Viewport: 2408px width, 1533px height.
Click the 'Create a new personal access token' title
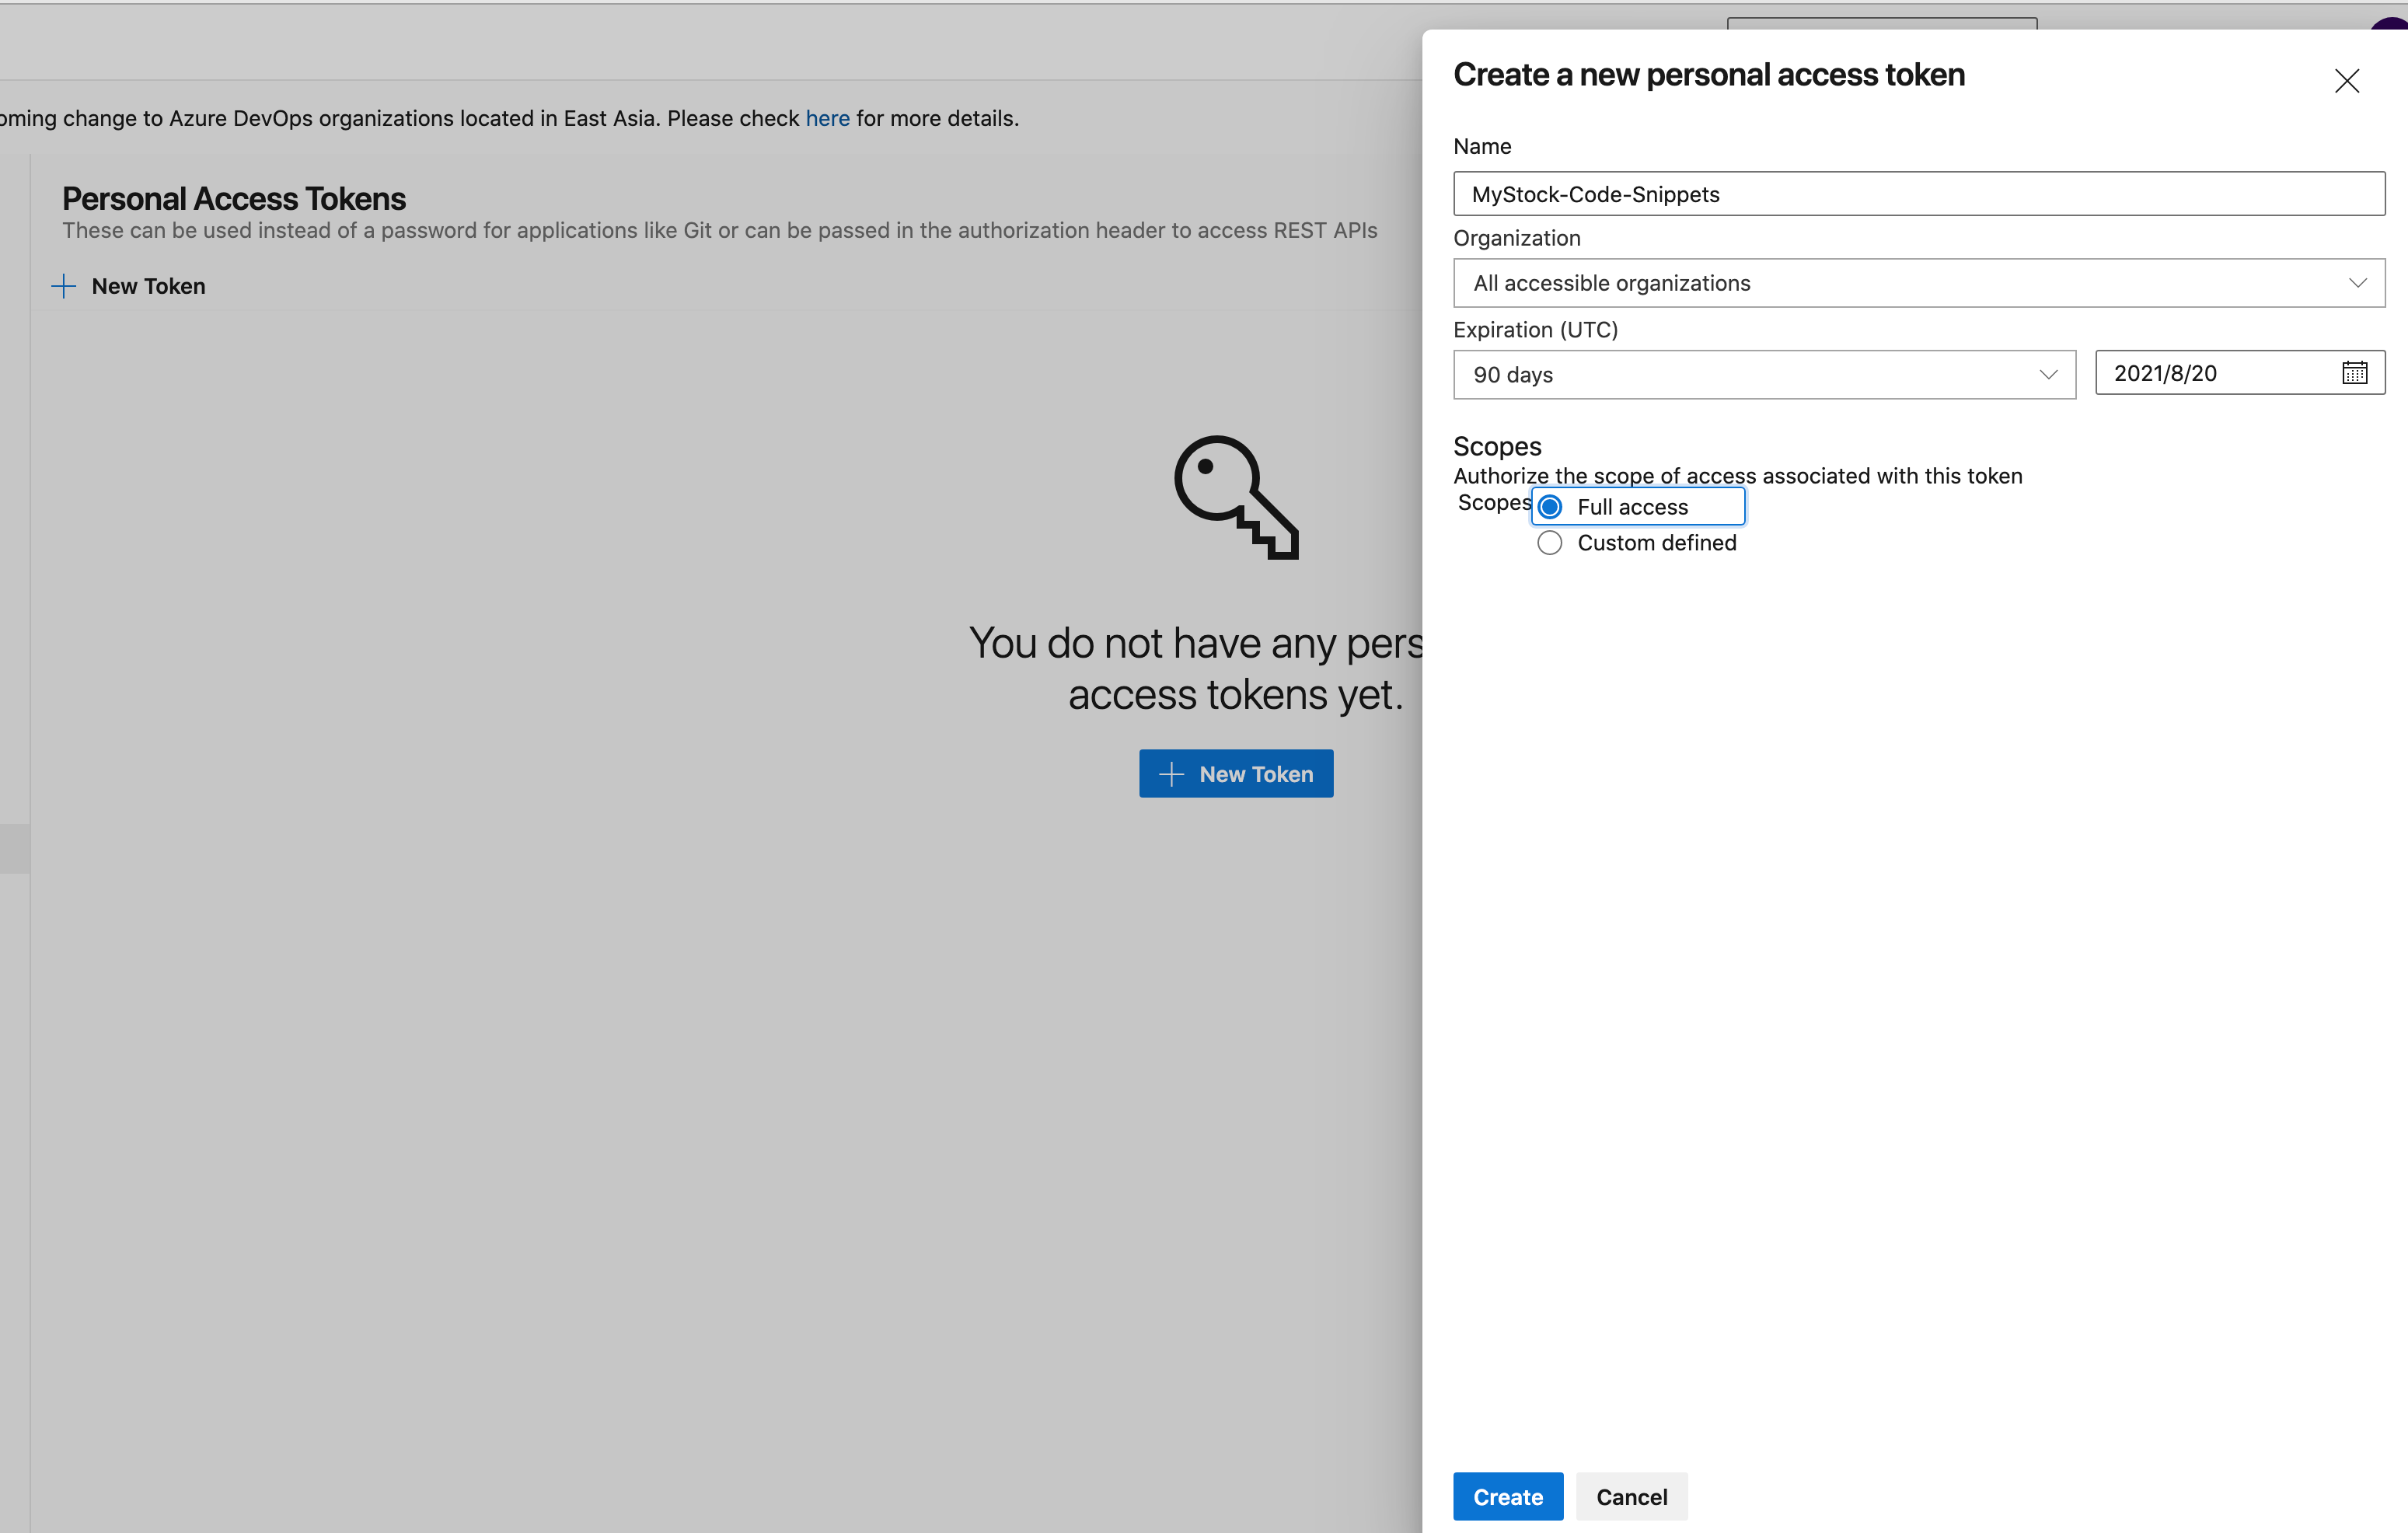1708,75
